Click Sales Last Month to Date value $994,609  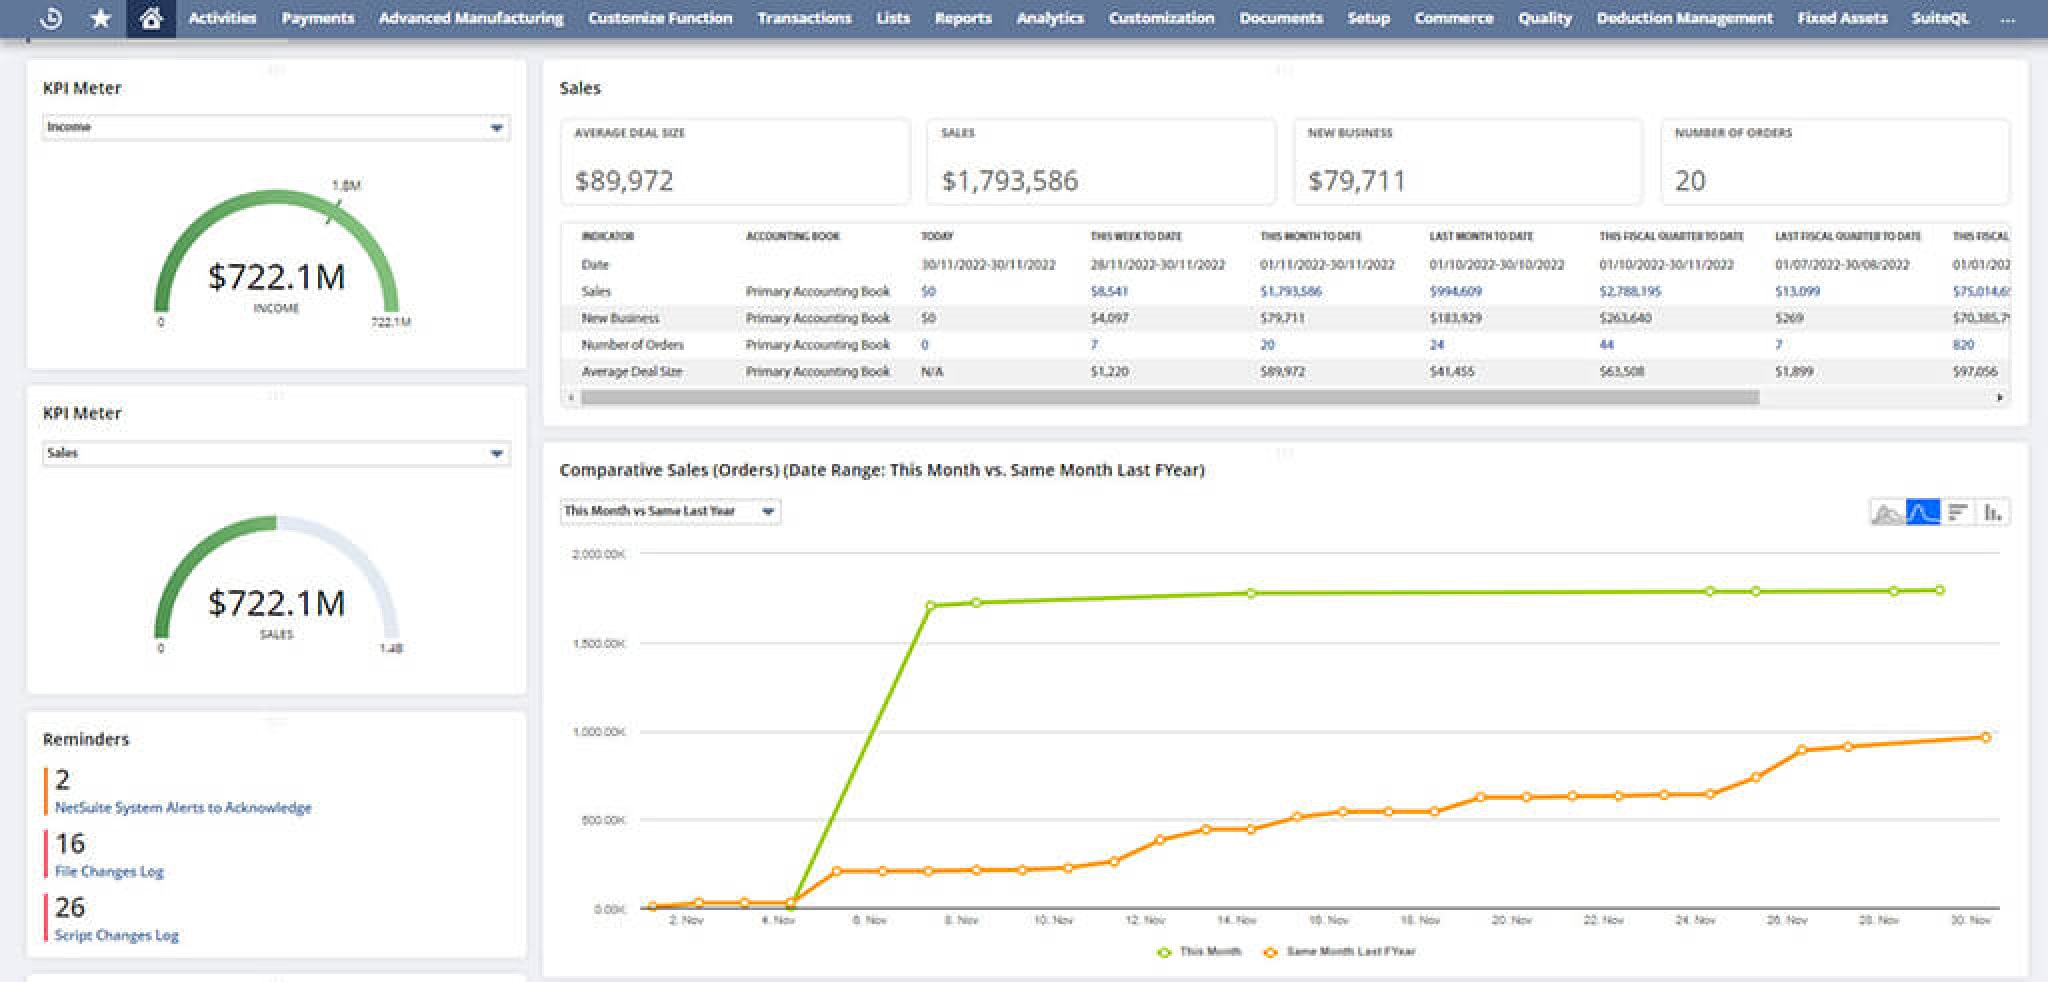1455,292
